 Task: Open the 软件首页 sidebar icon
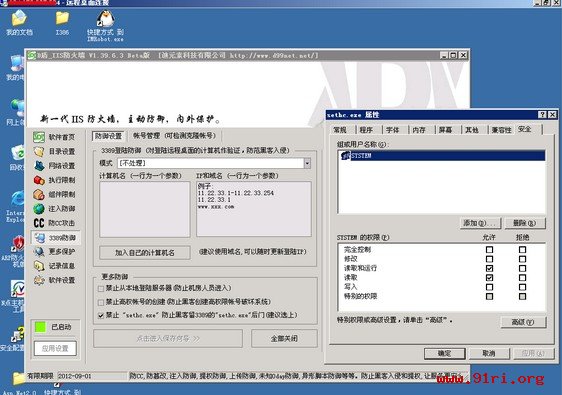coord(39,137)
